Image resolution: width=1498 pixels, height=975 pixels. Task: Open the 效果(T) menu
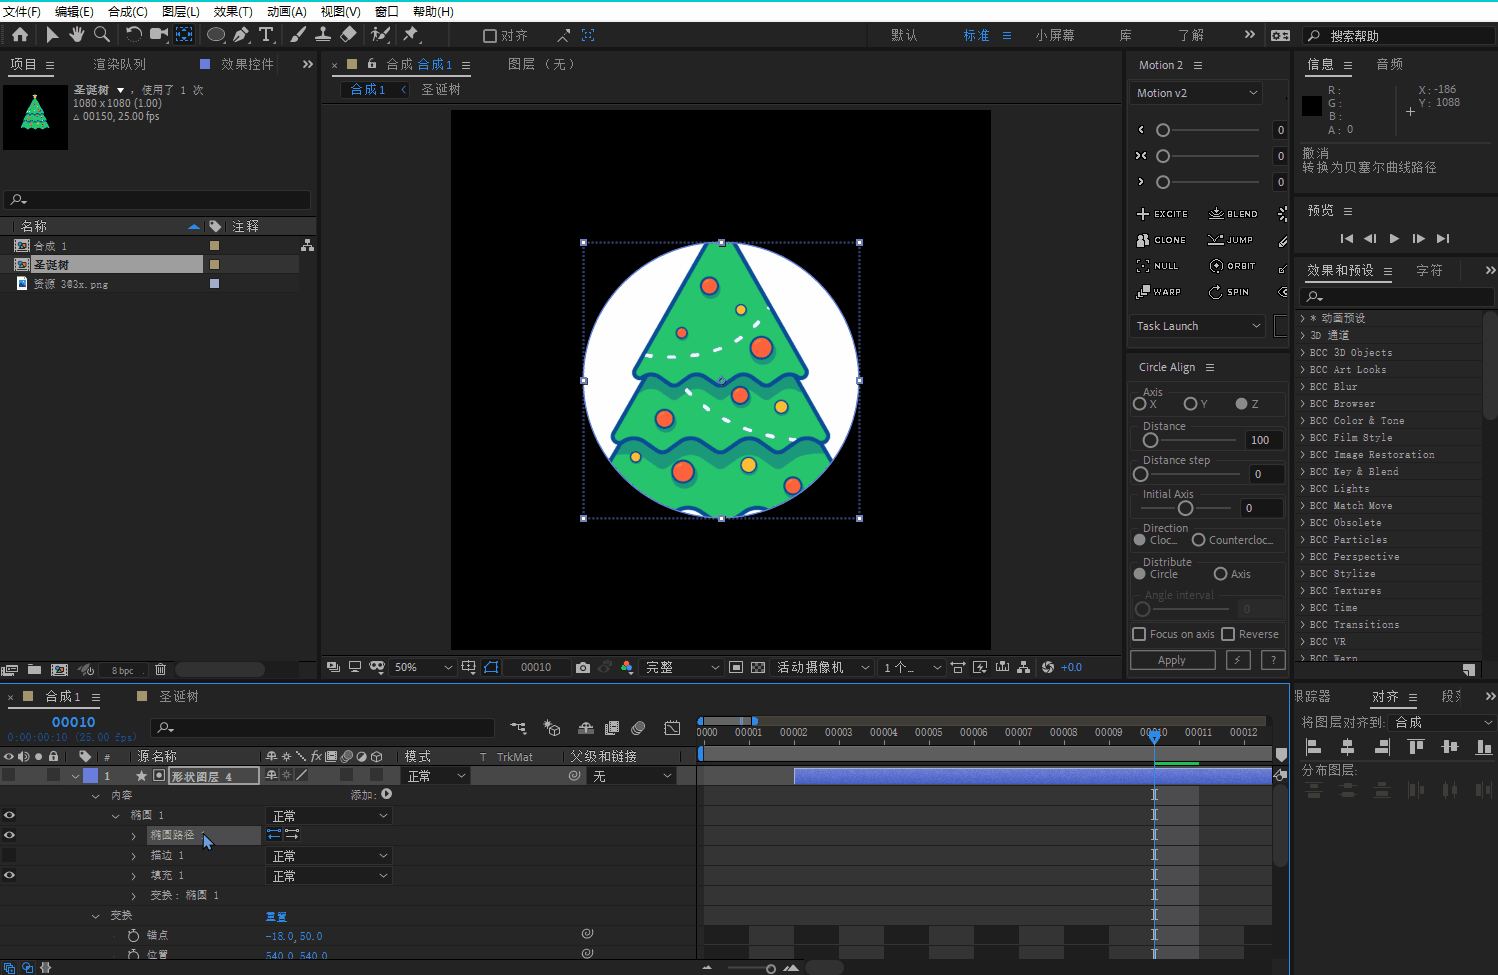click(x=233, y=11)
